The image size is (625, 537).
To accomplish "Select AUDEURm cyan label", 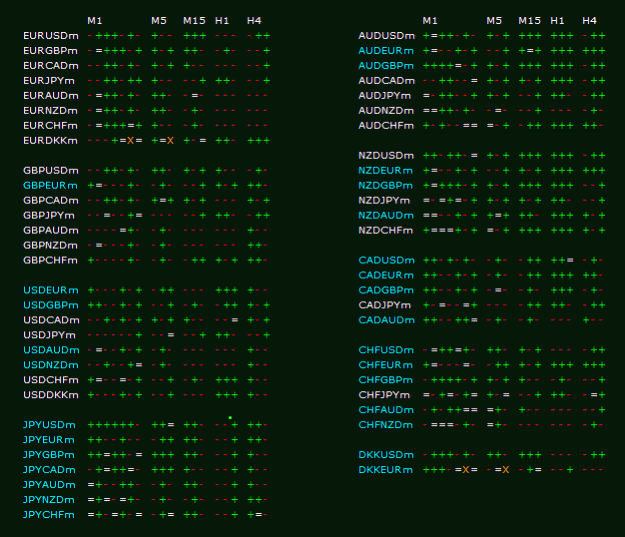I will (386, 51).
